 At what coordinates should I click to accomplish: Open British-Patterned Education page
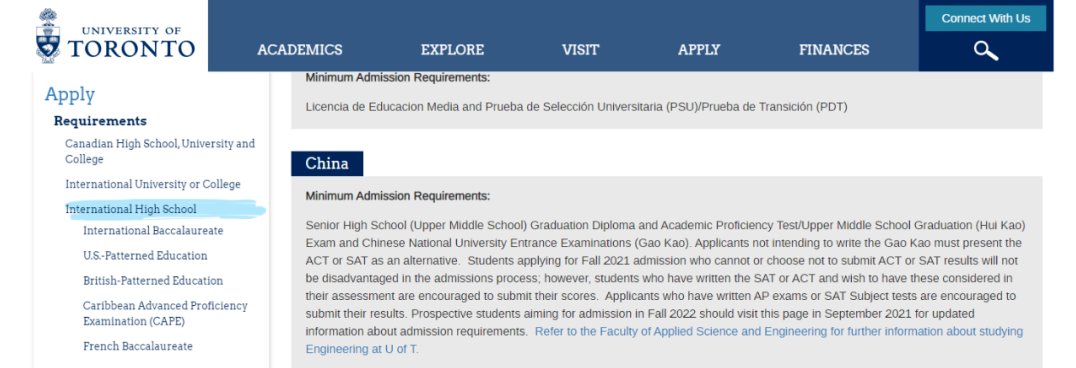pos(153,280)
